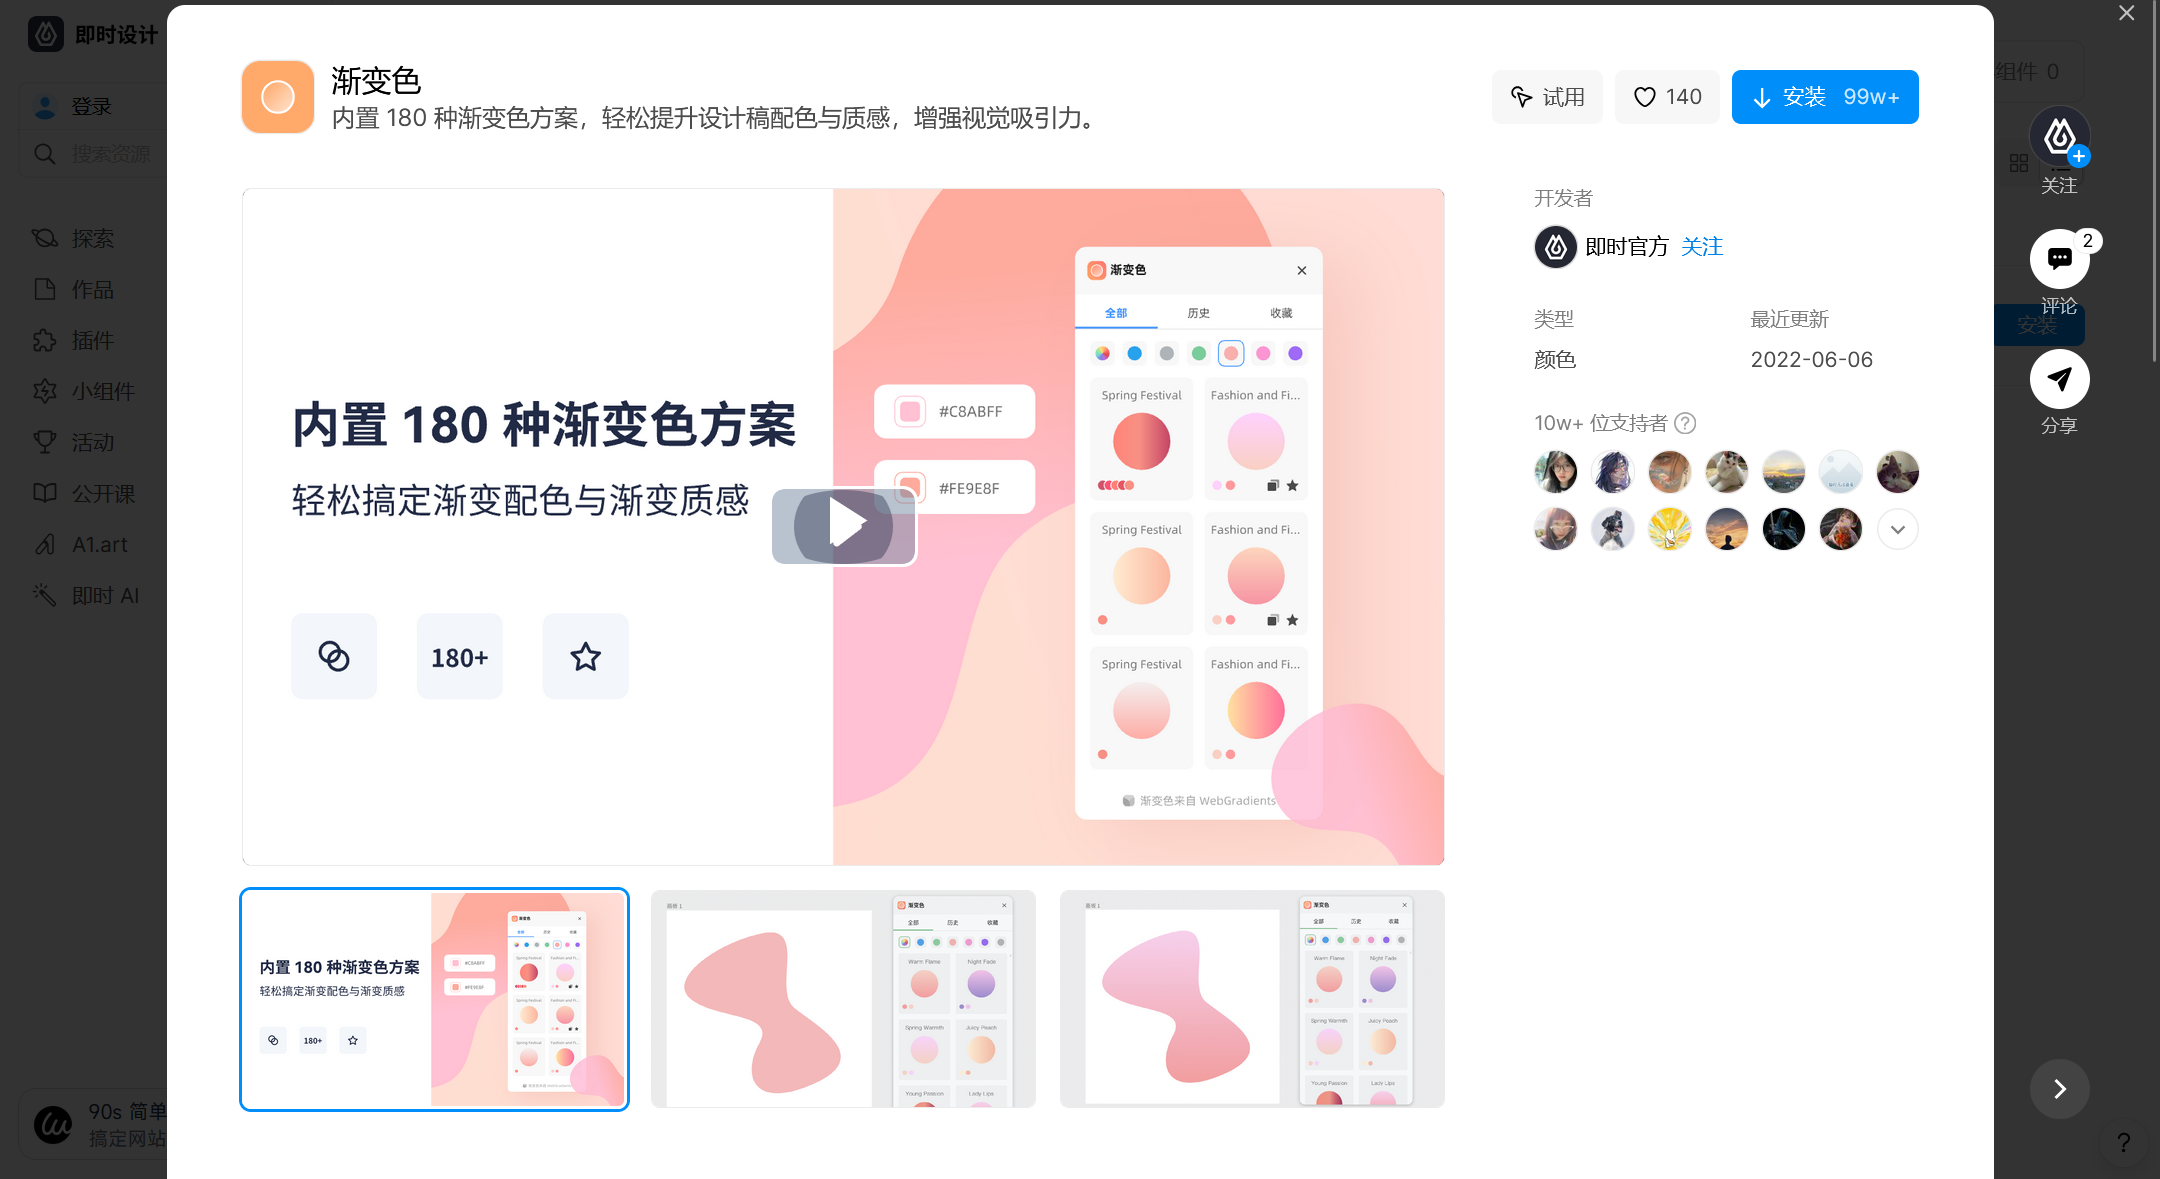
Task: Expand the supporters list with chevron
Action: 1899,527
